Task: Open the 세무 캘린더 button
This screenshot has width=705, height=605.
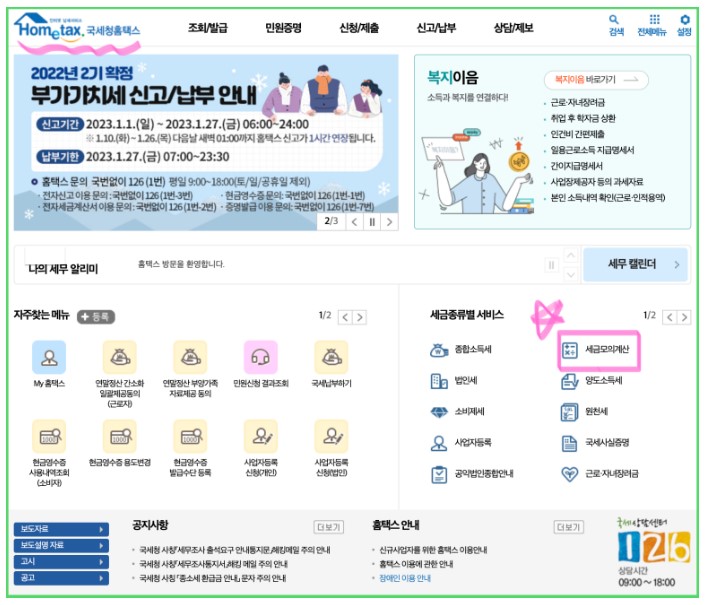Action: pyautogui.click(x=635, y=264)
